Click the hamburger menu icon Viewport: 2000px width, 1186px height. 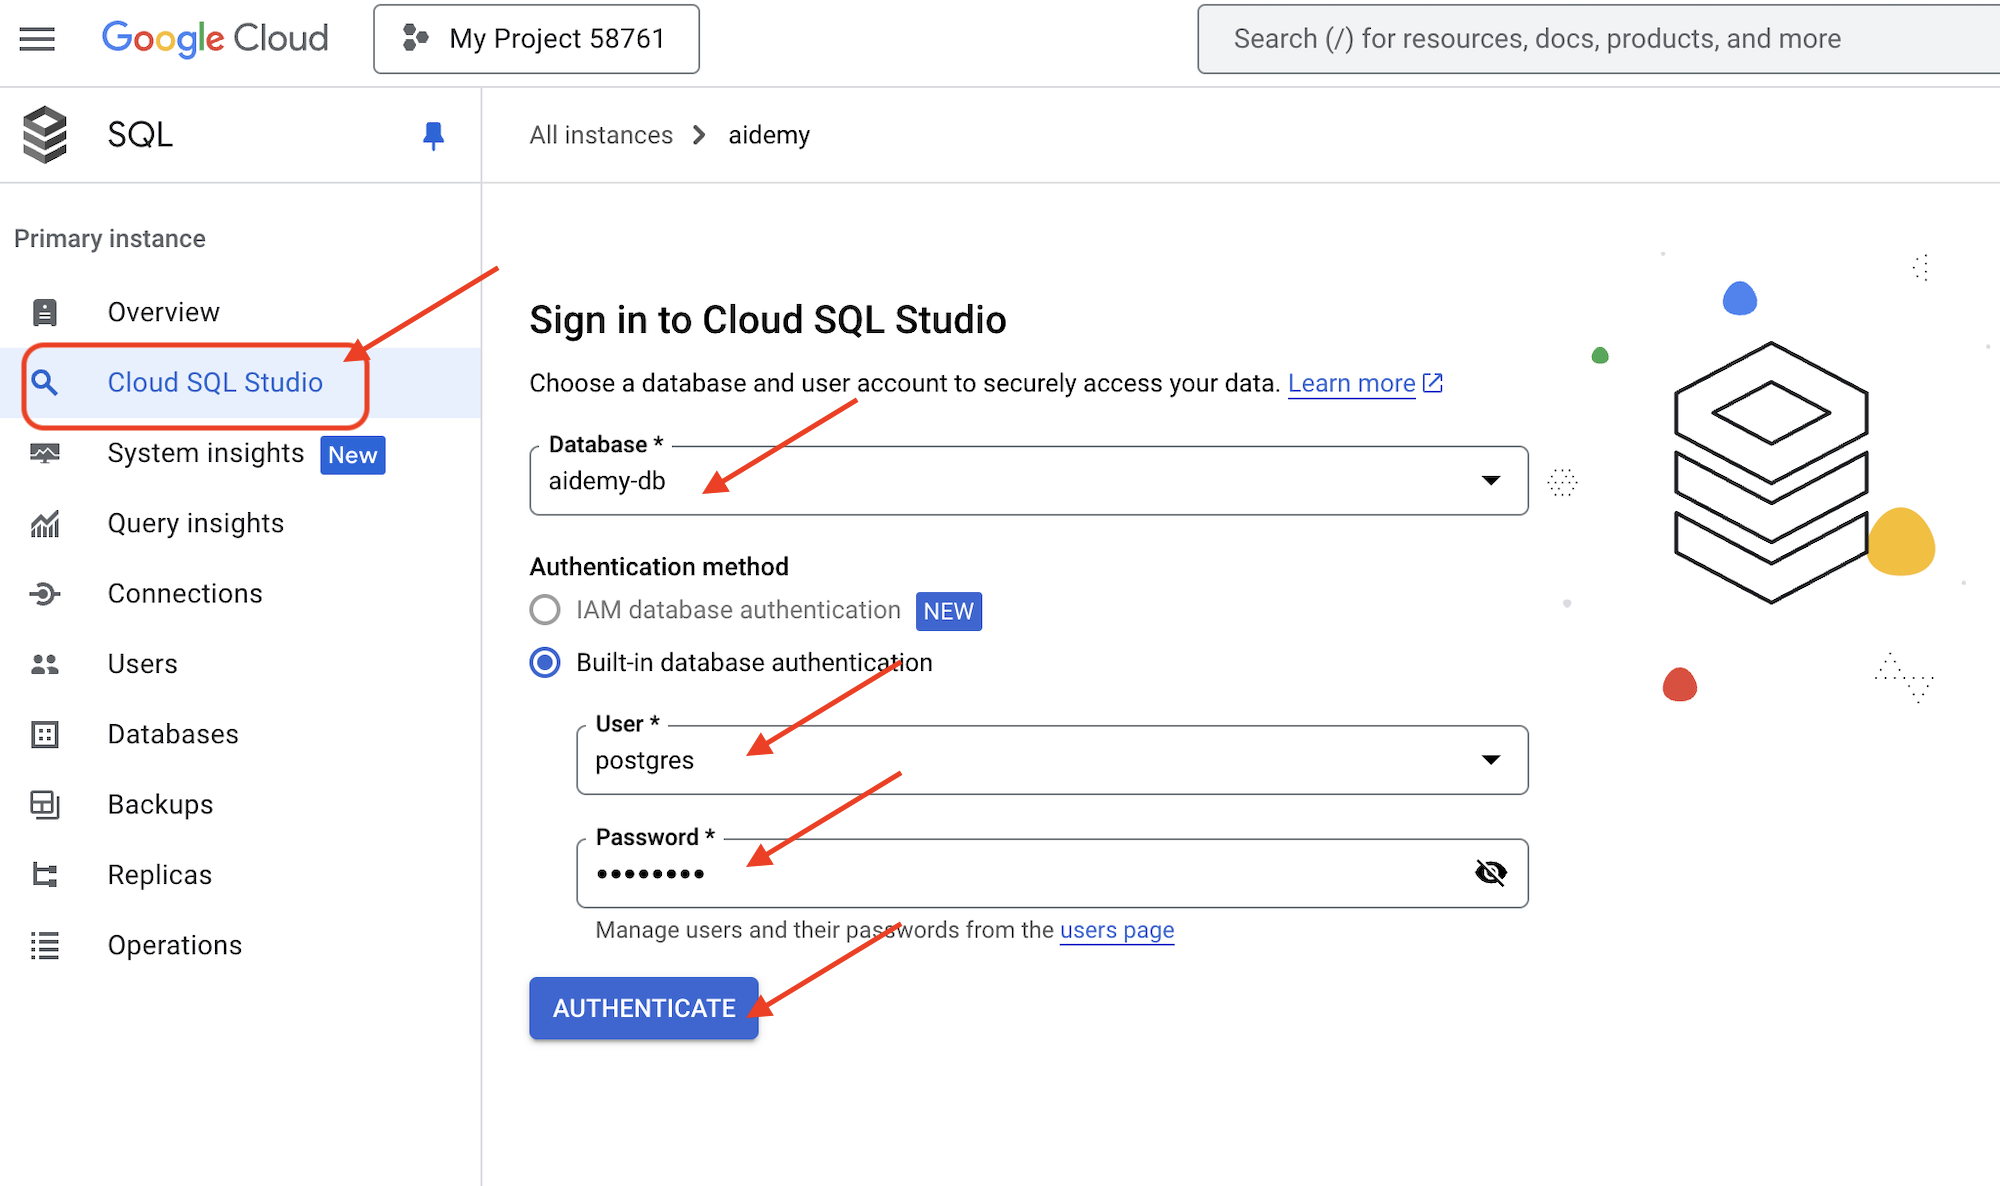tap(37, 38)
